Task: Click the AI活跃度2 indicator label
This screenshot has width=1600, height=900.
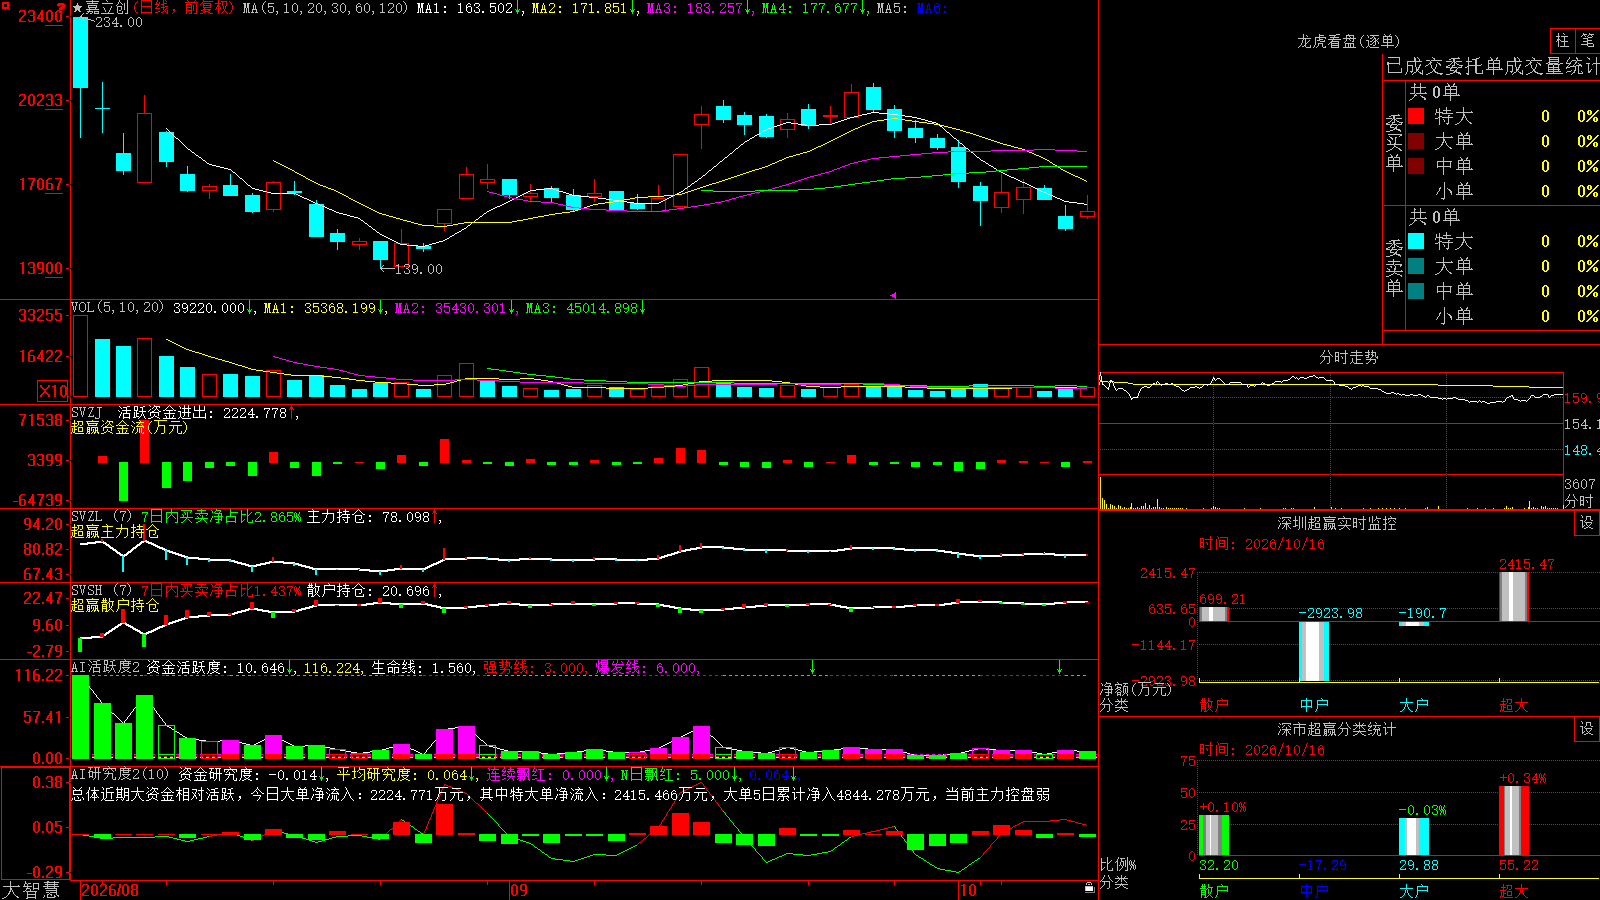Action: (x=106, y=667)
